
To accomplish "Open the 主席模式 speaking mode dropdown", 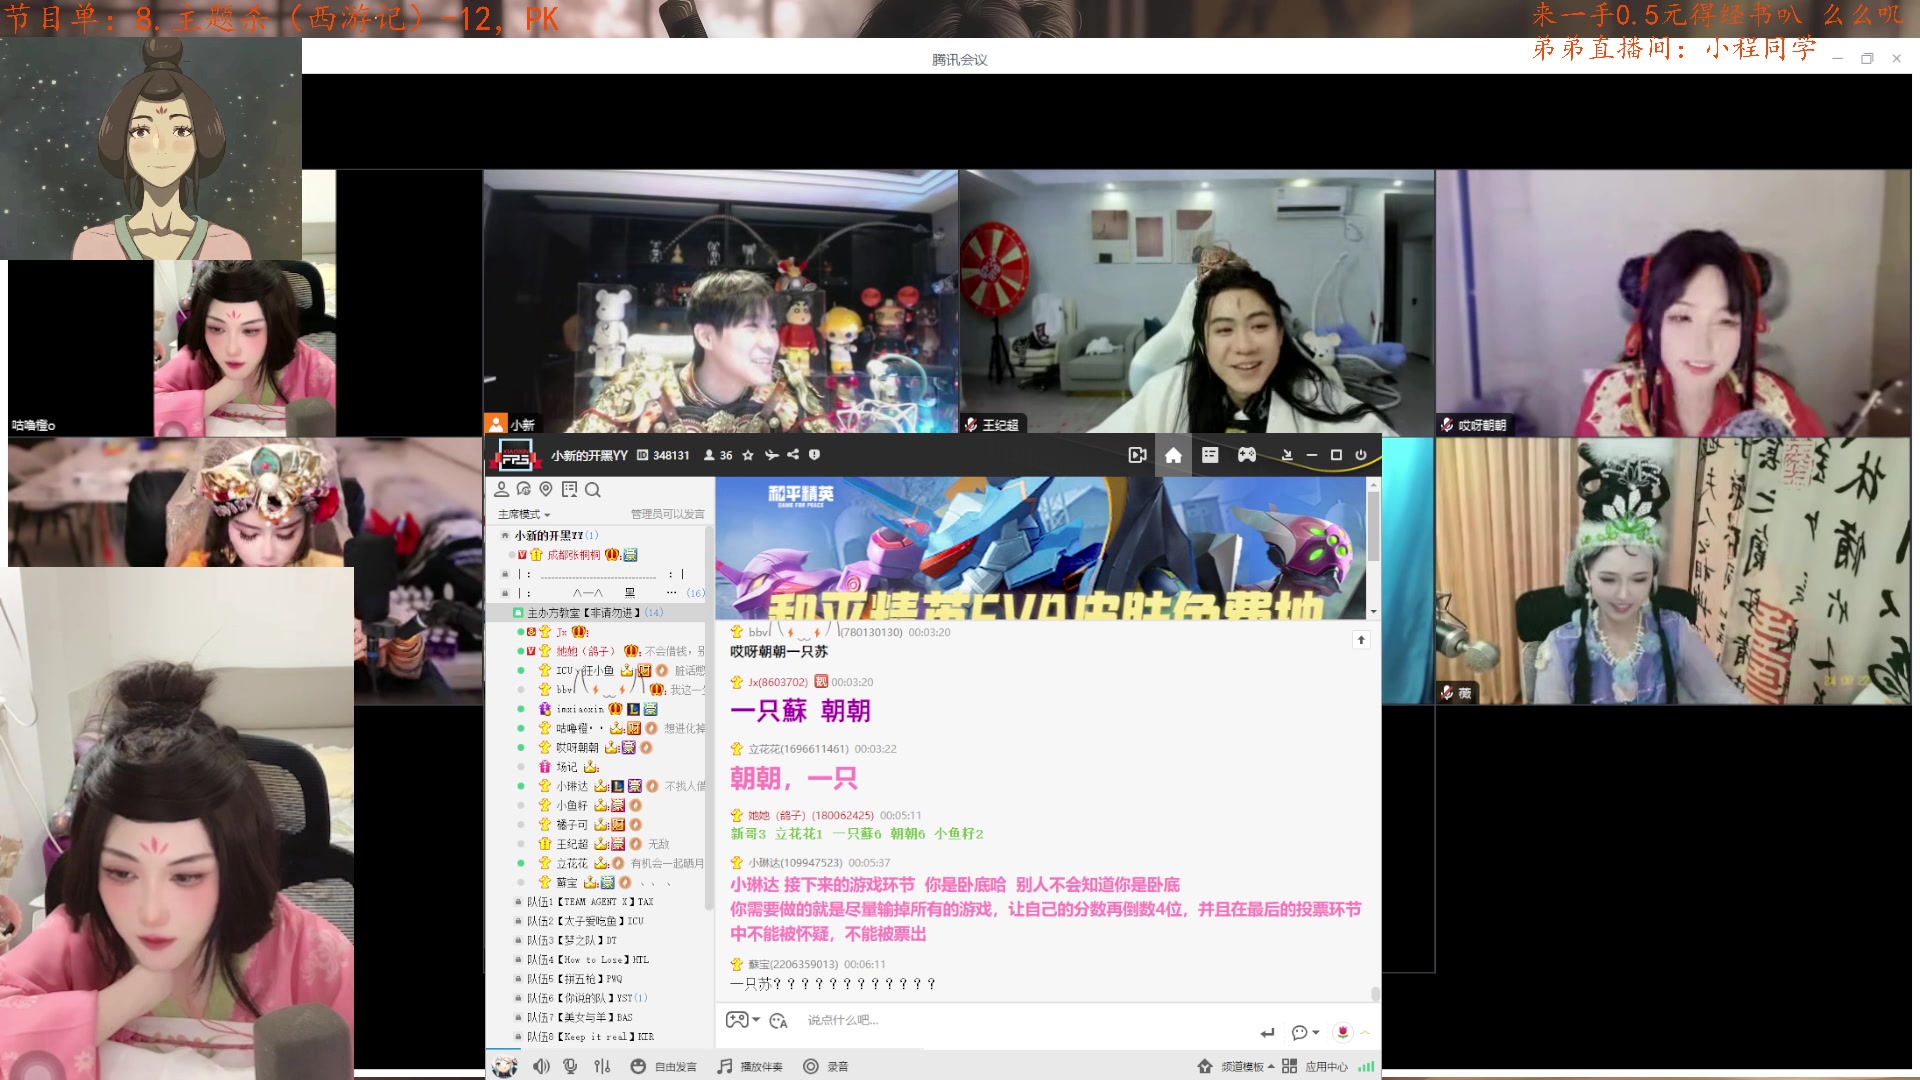I will click(x=524, y=514).
